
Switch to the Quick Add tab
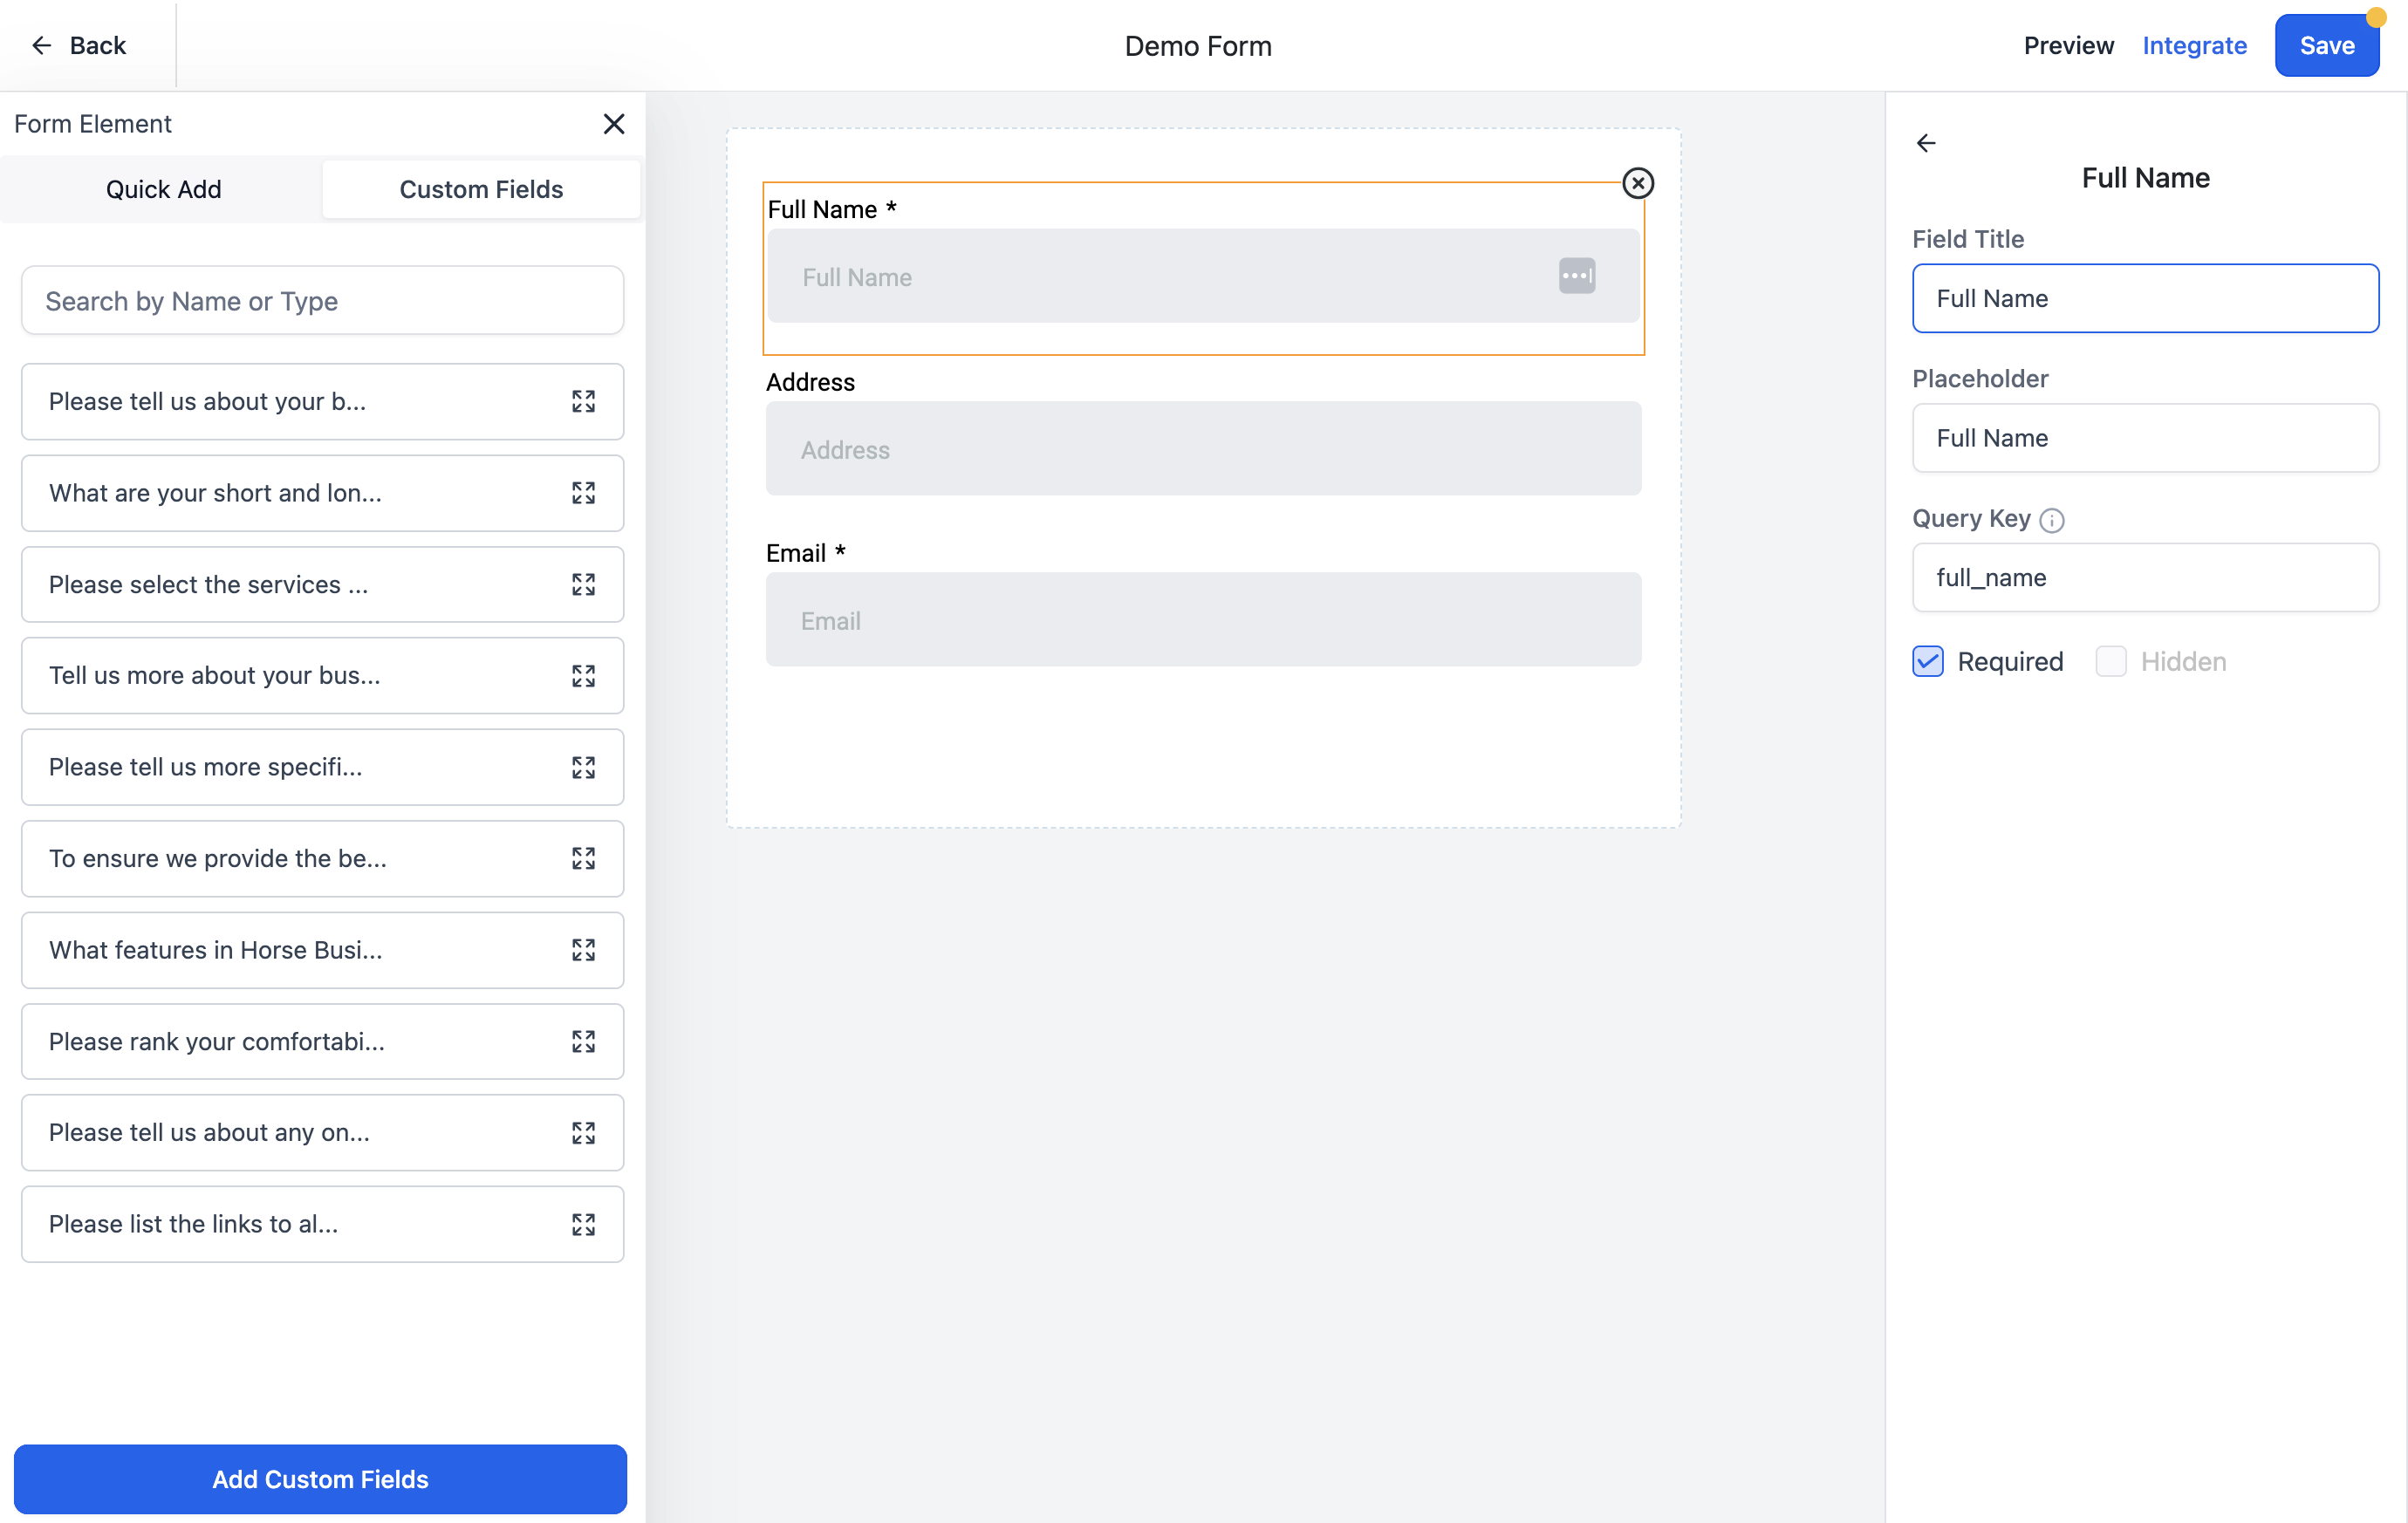pos(163,189)
